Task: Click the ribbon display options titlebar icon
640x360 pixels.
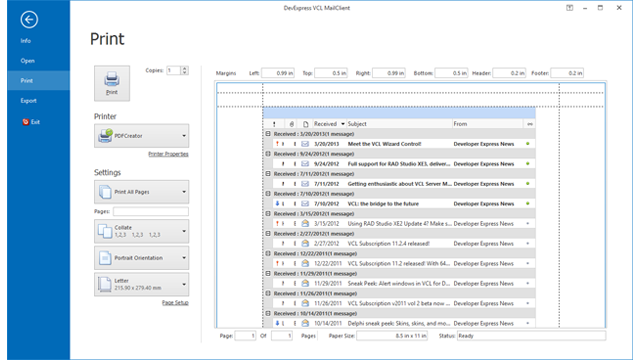Action: click(x=569, y=8)
